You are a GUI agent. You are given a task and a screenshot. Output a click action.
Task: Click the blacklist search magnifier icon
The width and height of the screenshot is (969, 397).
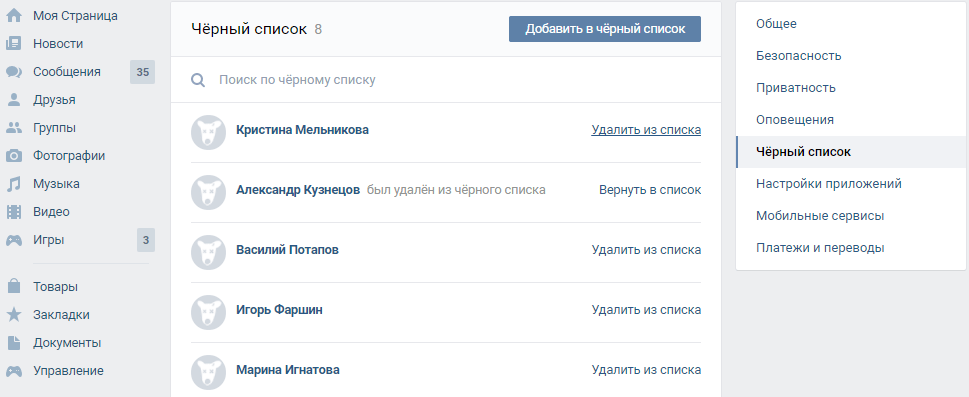[x=198, y=80]
